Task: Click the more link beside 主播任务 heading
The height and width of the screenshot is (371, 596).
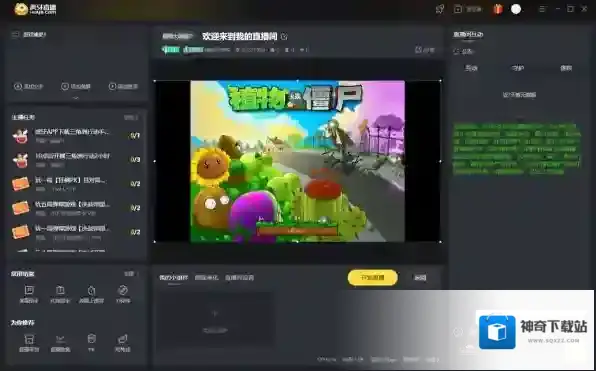Action: coord(131,117)
